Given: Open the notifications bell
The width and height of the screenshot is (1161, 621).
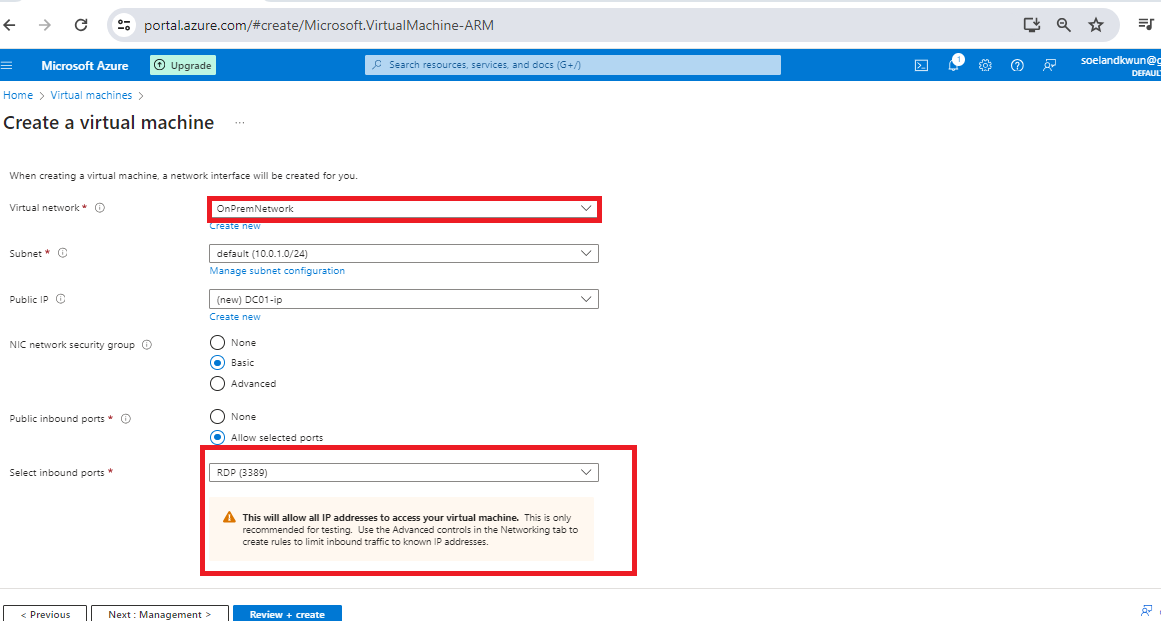Looking at the screenshot, I should pos(954,64).
